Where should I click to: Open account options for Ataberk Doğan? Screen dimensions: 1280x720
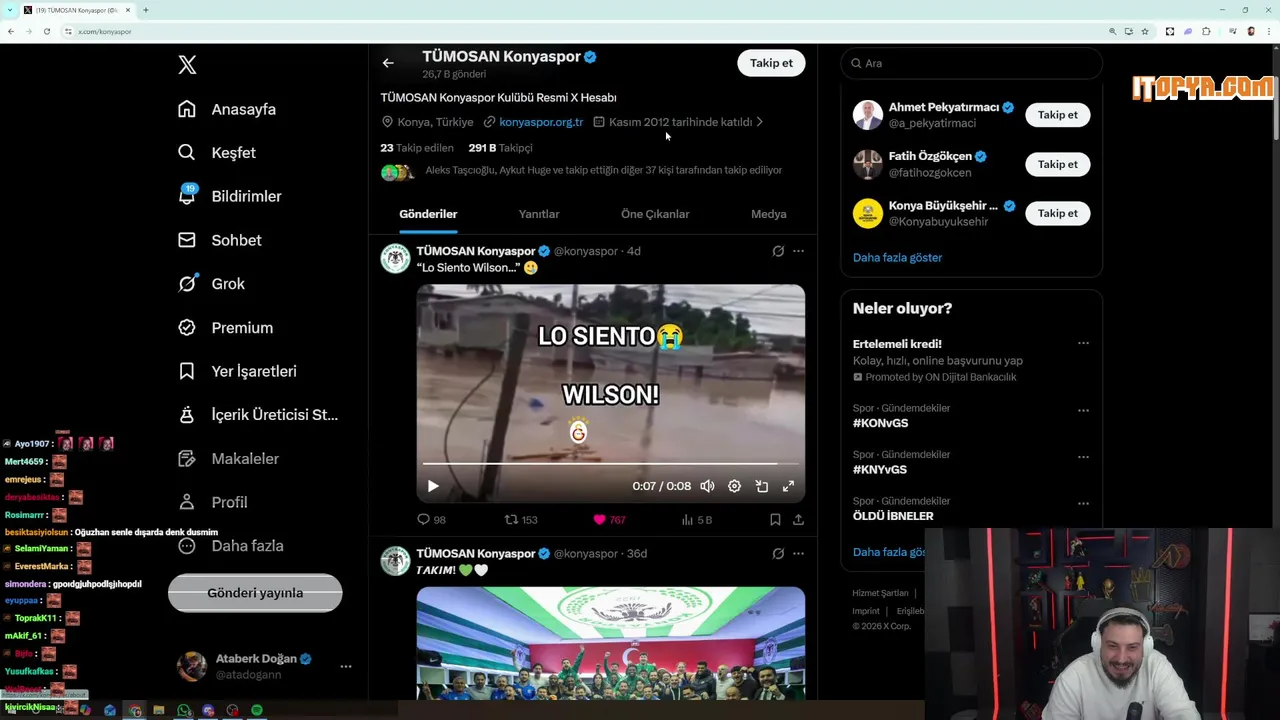point(346,666)
